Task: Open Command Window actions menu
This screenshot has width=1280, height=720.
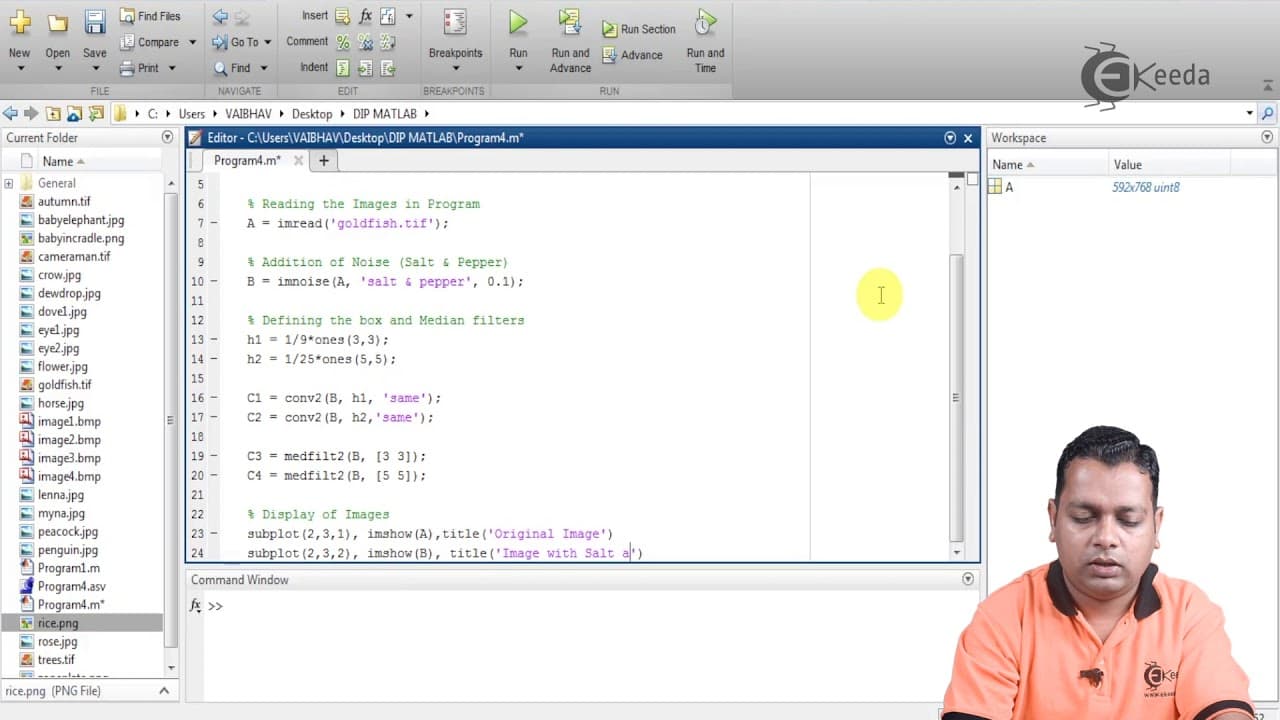Action: tap(968, 579)
